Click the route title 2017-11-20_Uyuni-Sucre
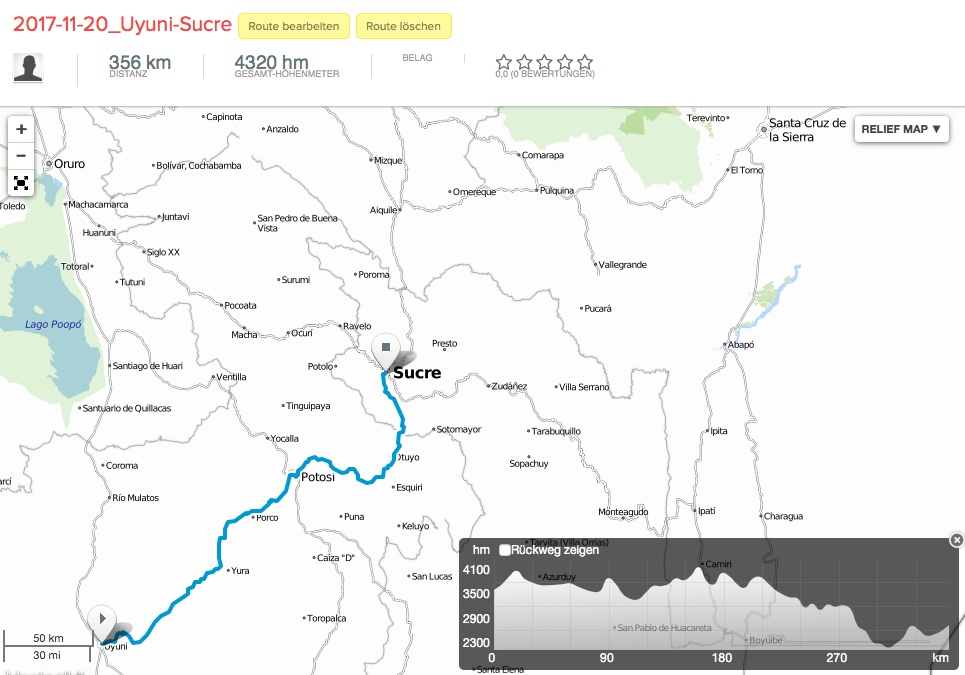The width and height of the screenshot is (965, 675). point(122,25)
